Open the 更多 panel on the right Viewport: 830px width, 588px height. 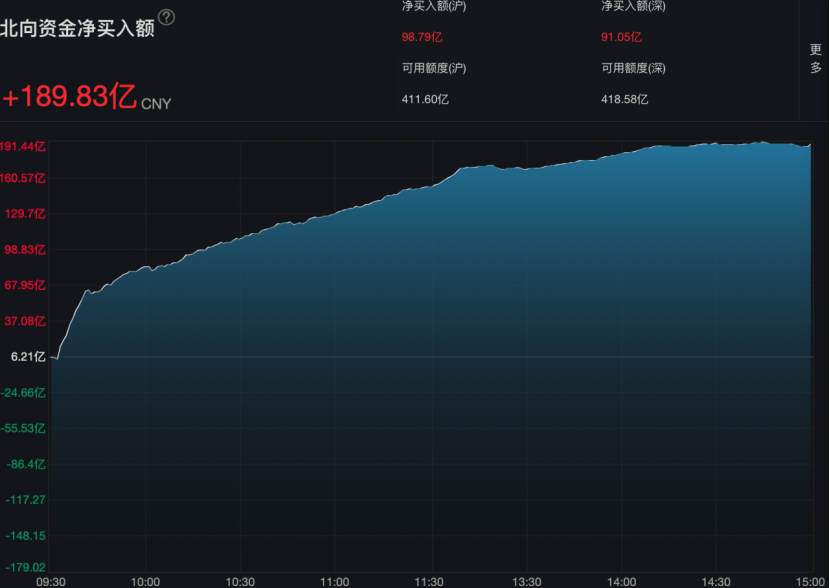815,59
